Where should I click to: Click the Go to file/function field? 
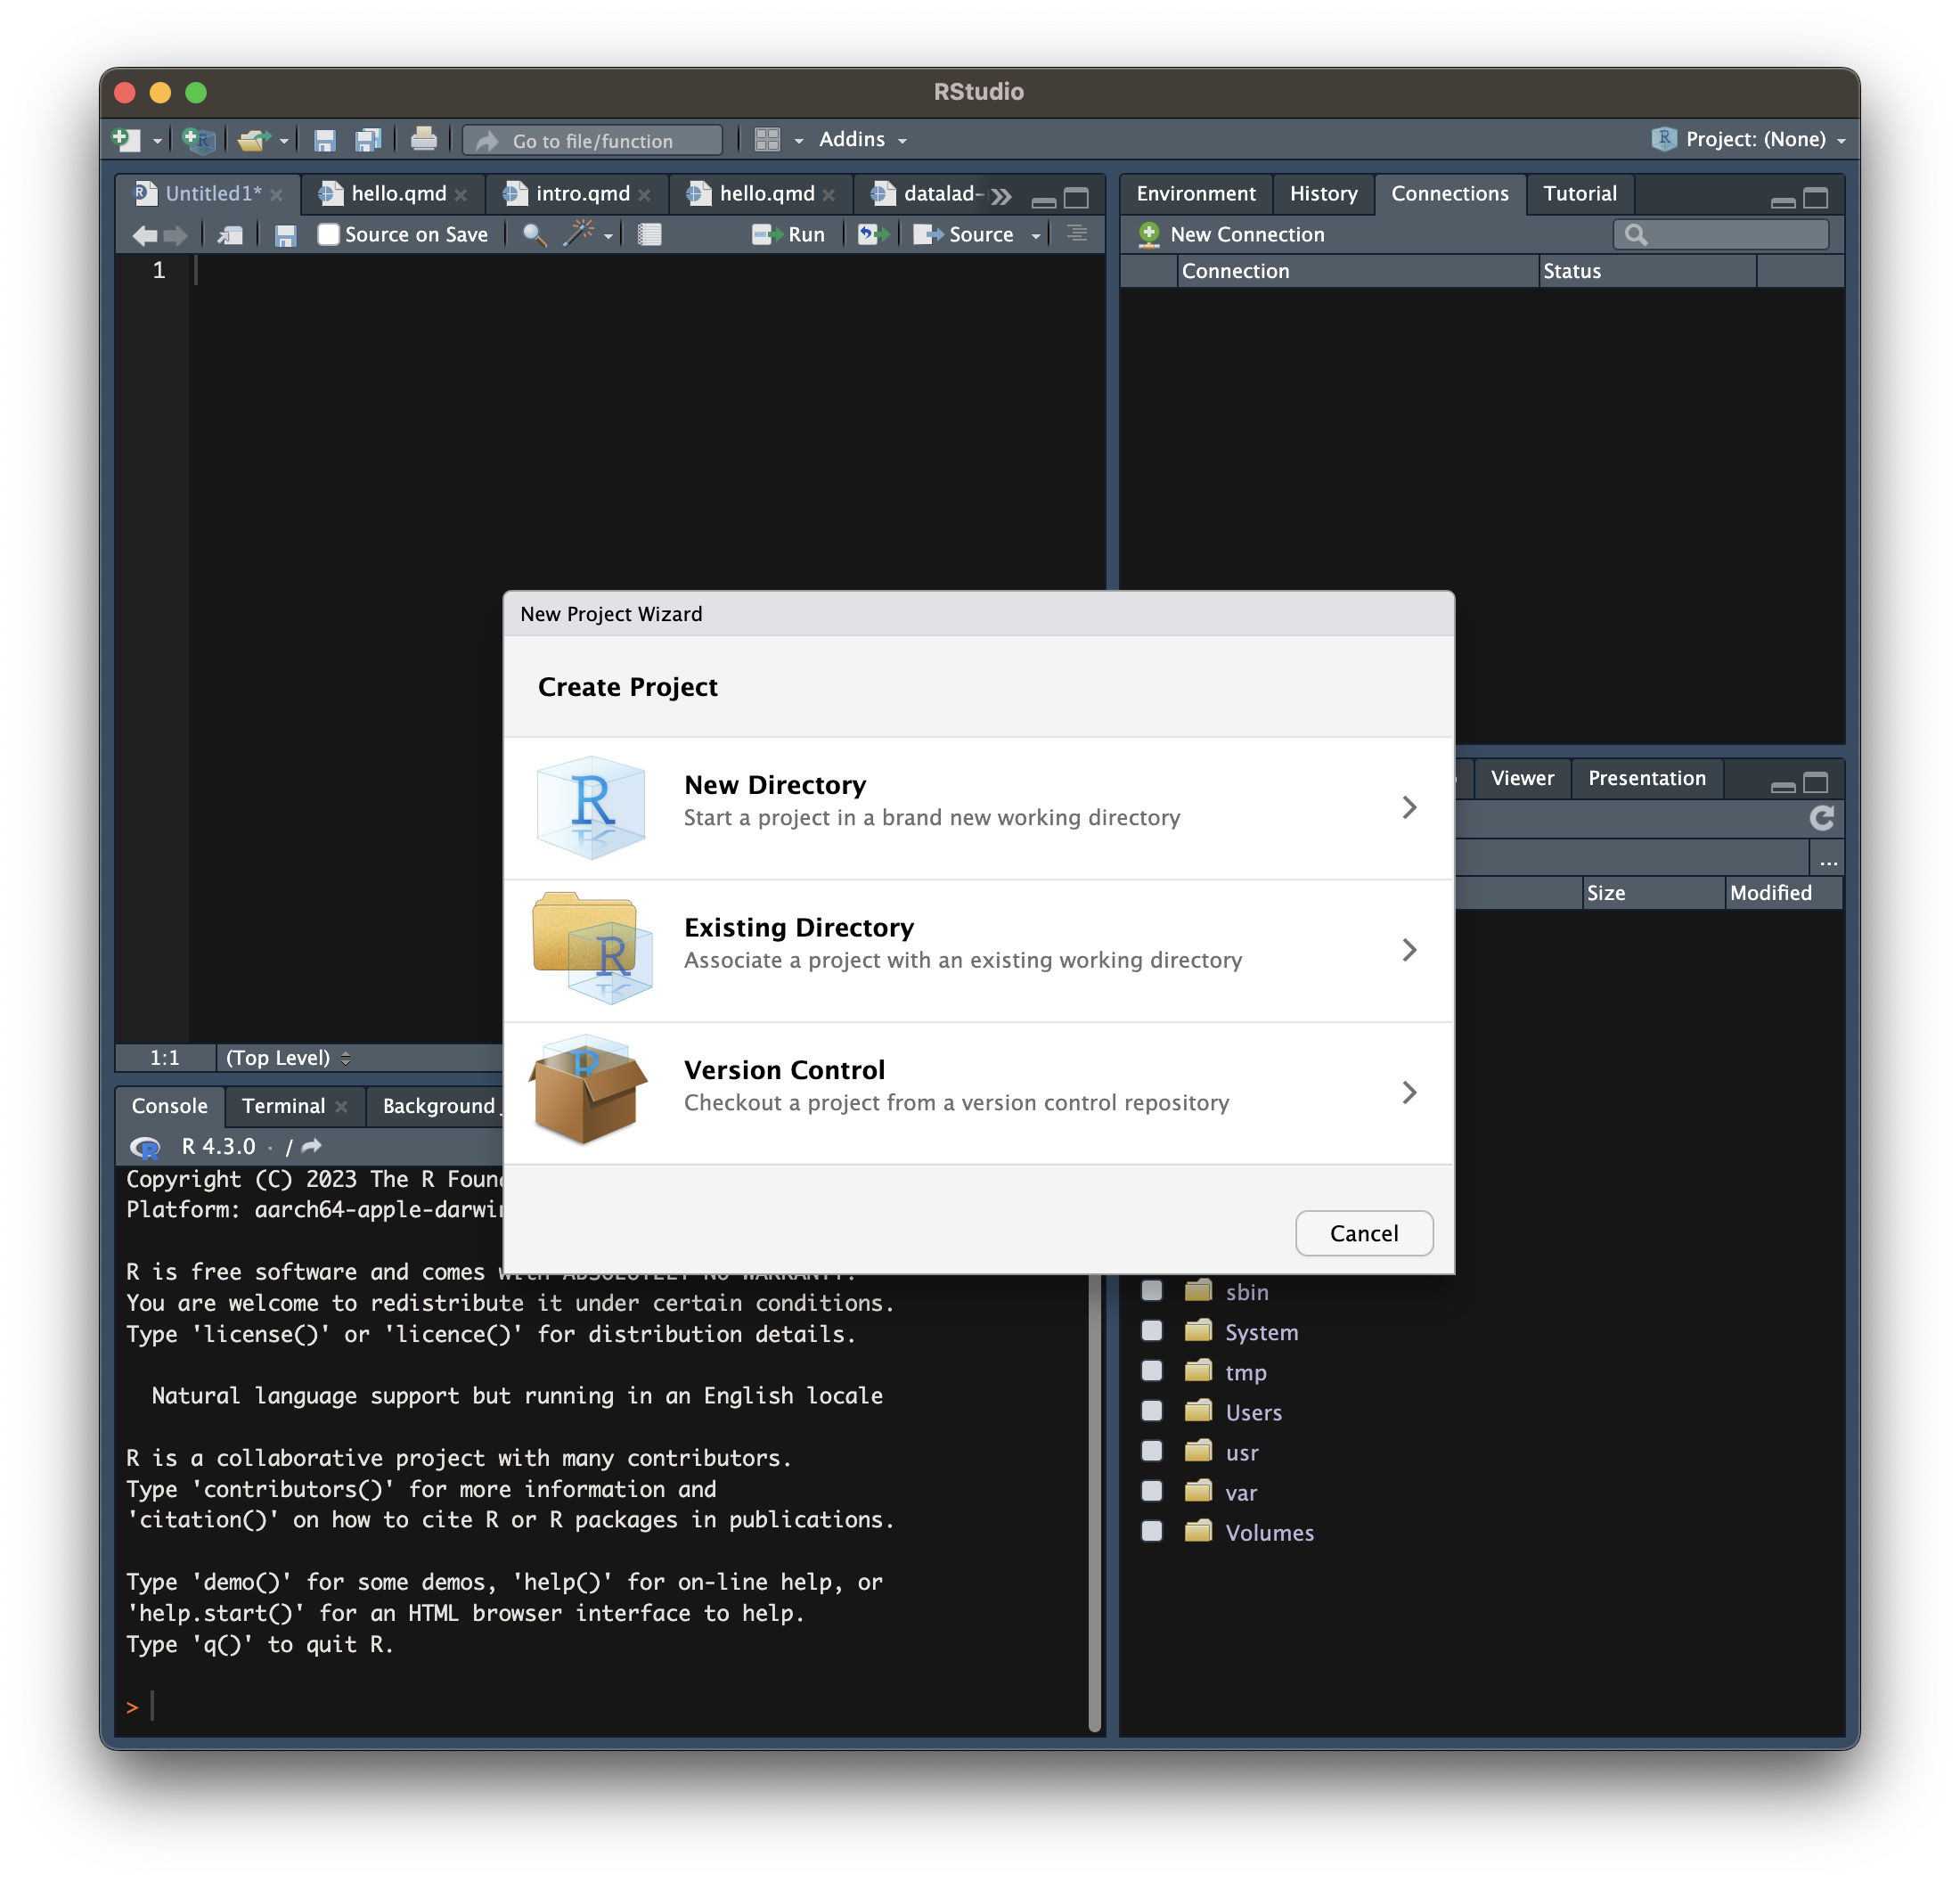pos(592,141)
